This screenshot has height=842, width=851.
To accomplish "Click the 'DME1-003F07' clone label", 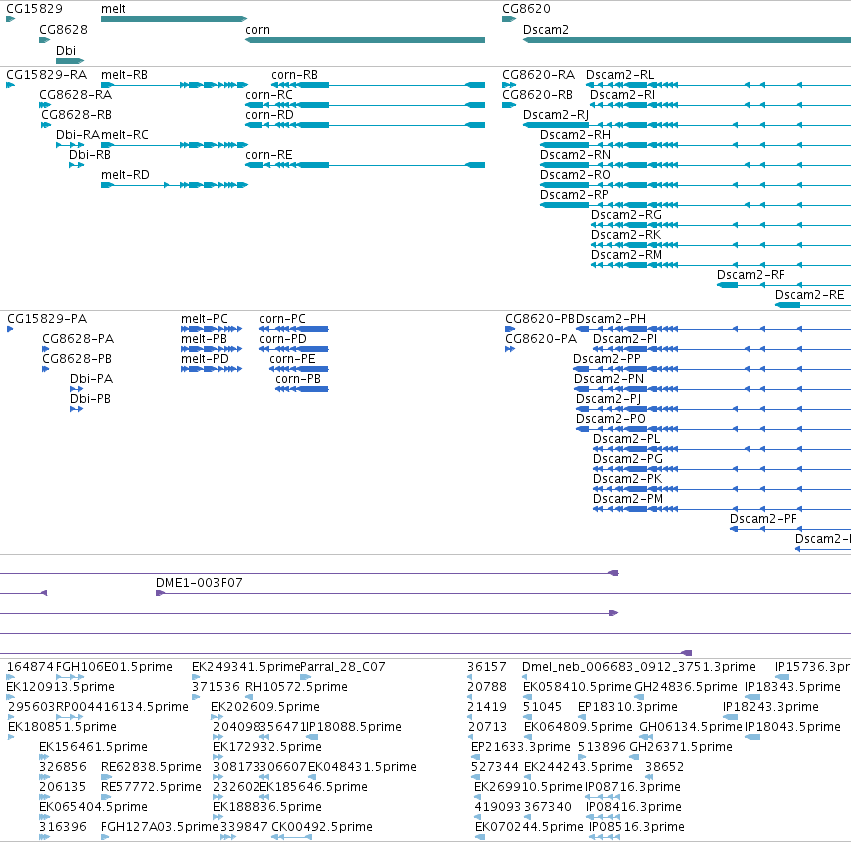I will click(199, 583).
